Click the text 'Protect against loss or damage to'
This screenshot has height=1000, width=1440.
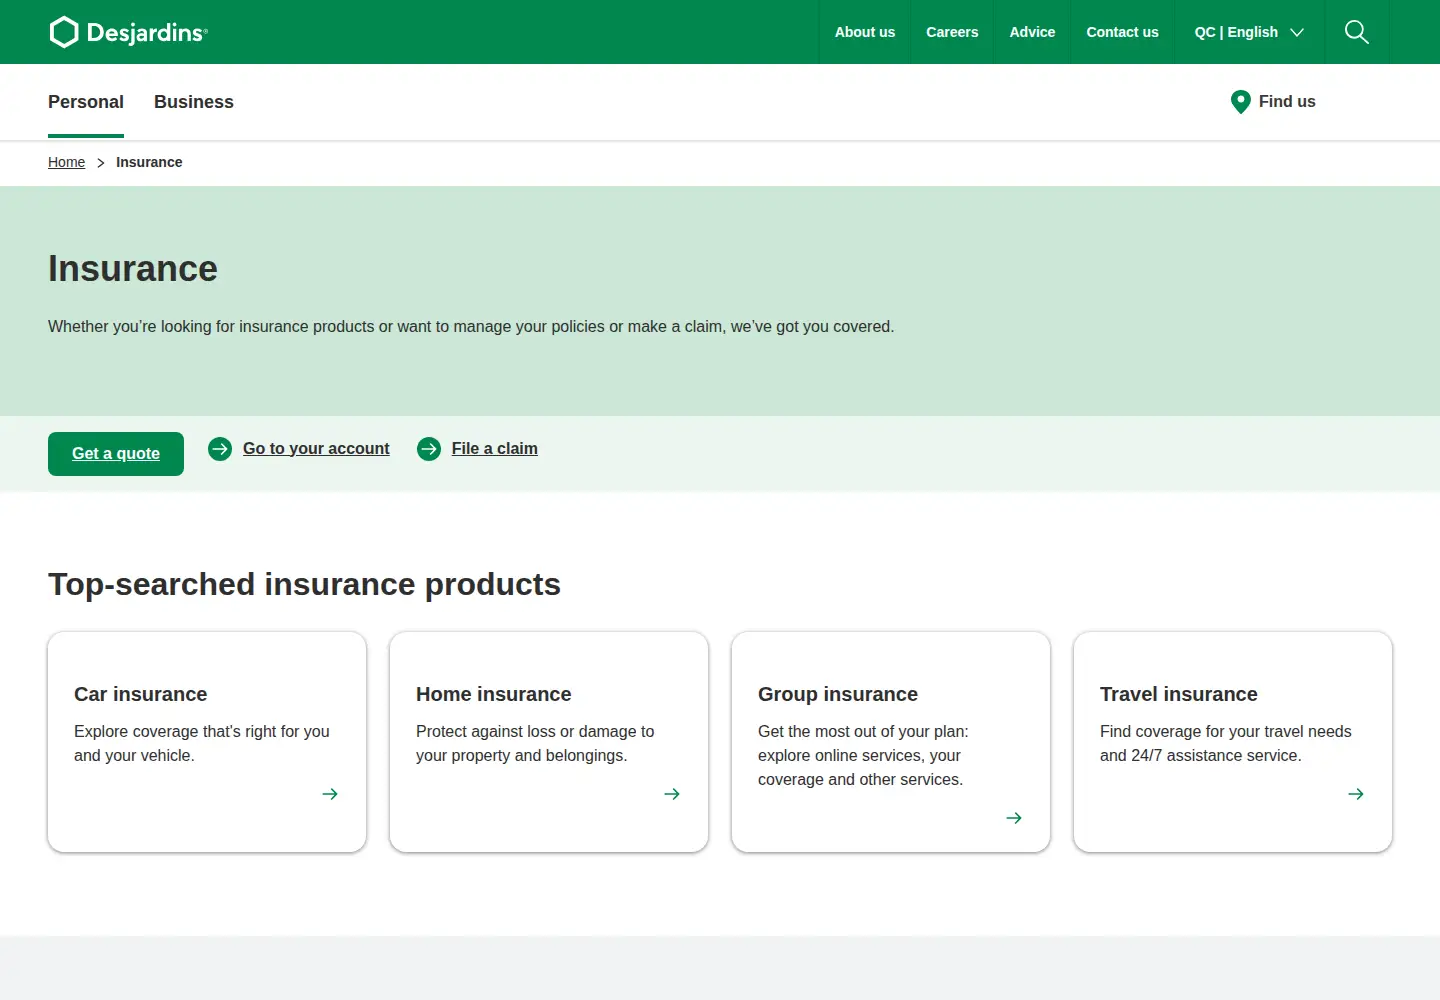pyautogui.click(x=535, y=732)
